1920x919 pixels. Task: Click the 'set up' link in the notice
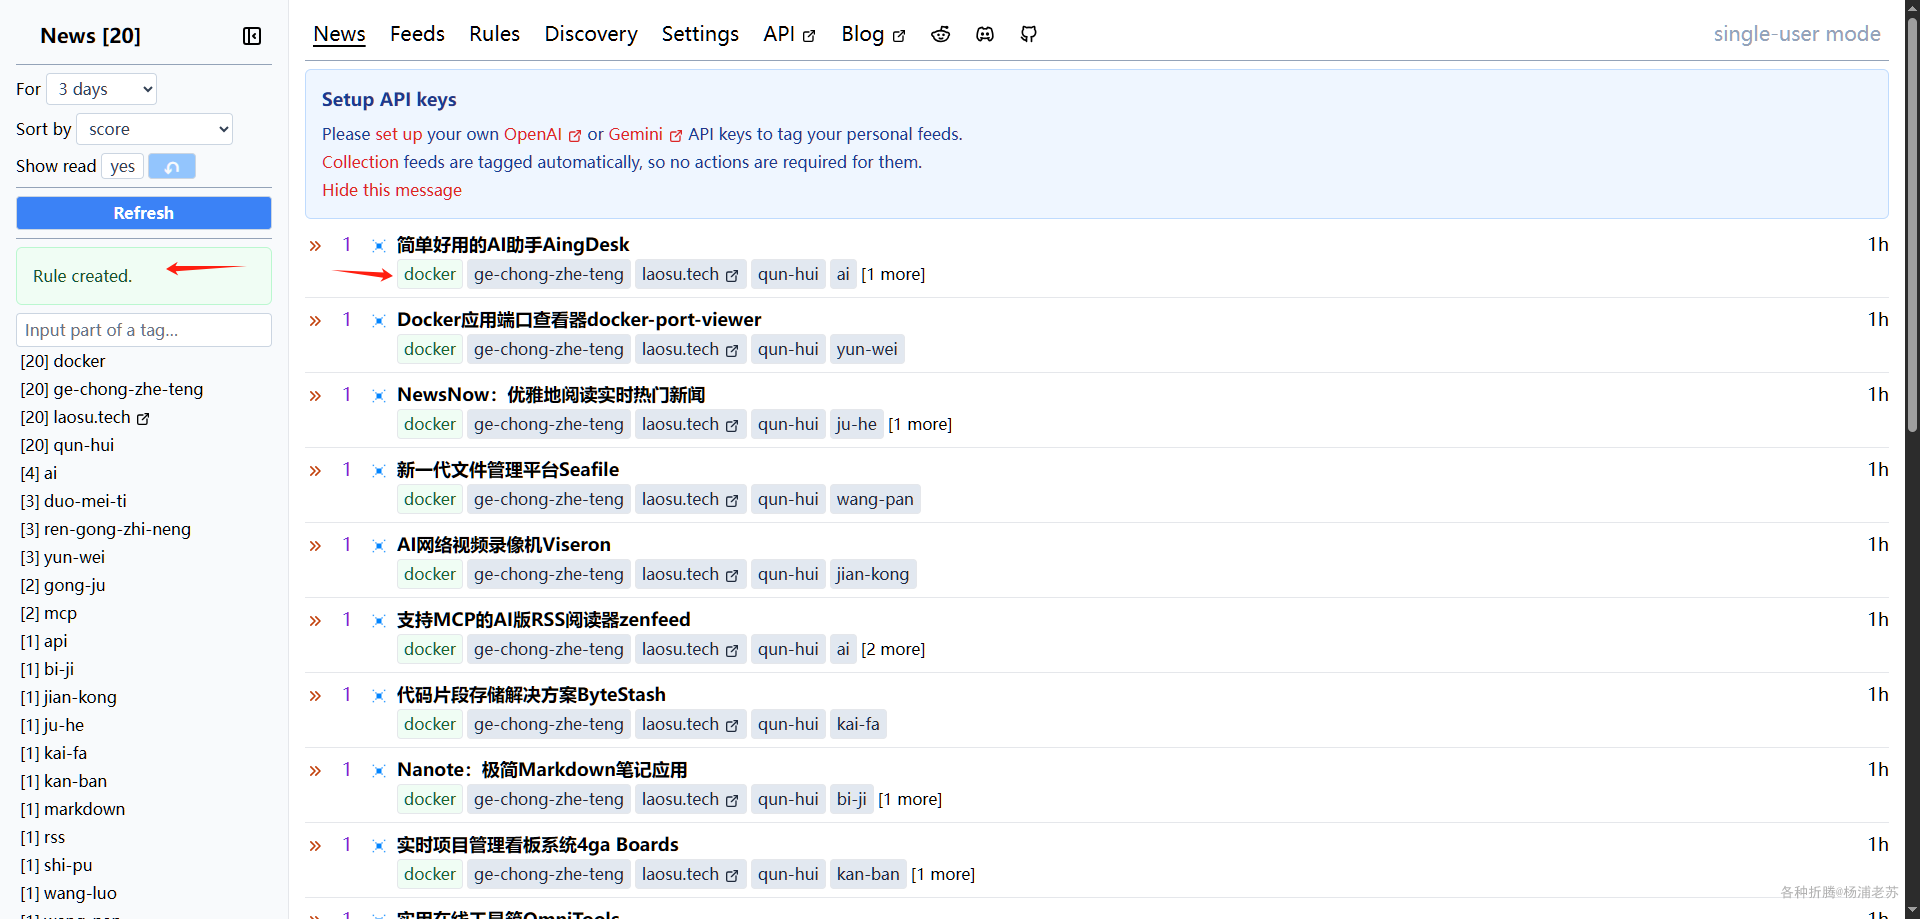click(x=399, y=134)
